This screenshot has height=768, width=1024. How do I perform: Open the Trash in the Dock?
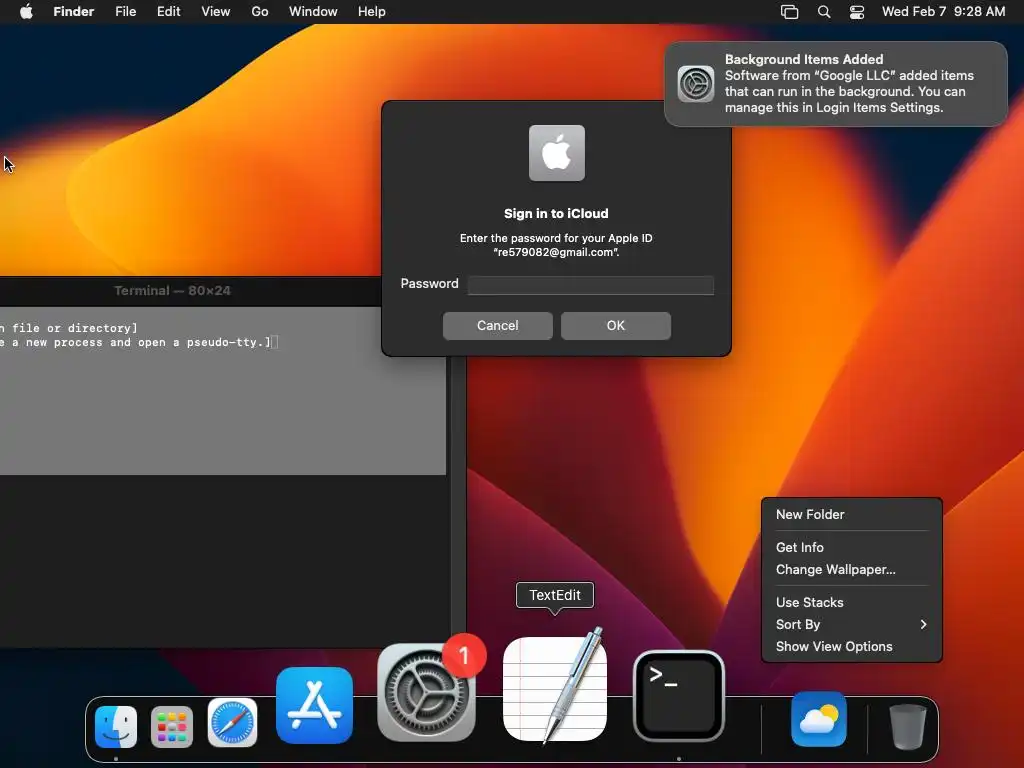[x=907, y=726]
